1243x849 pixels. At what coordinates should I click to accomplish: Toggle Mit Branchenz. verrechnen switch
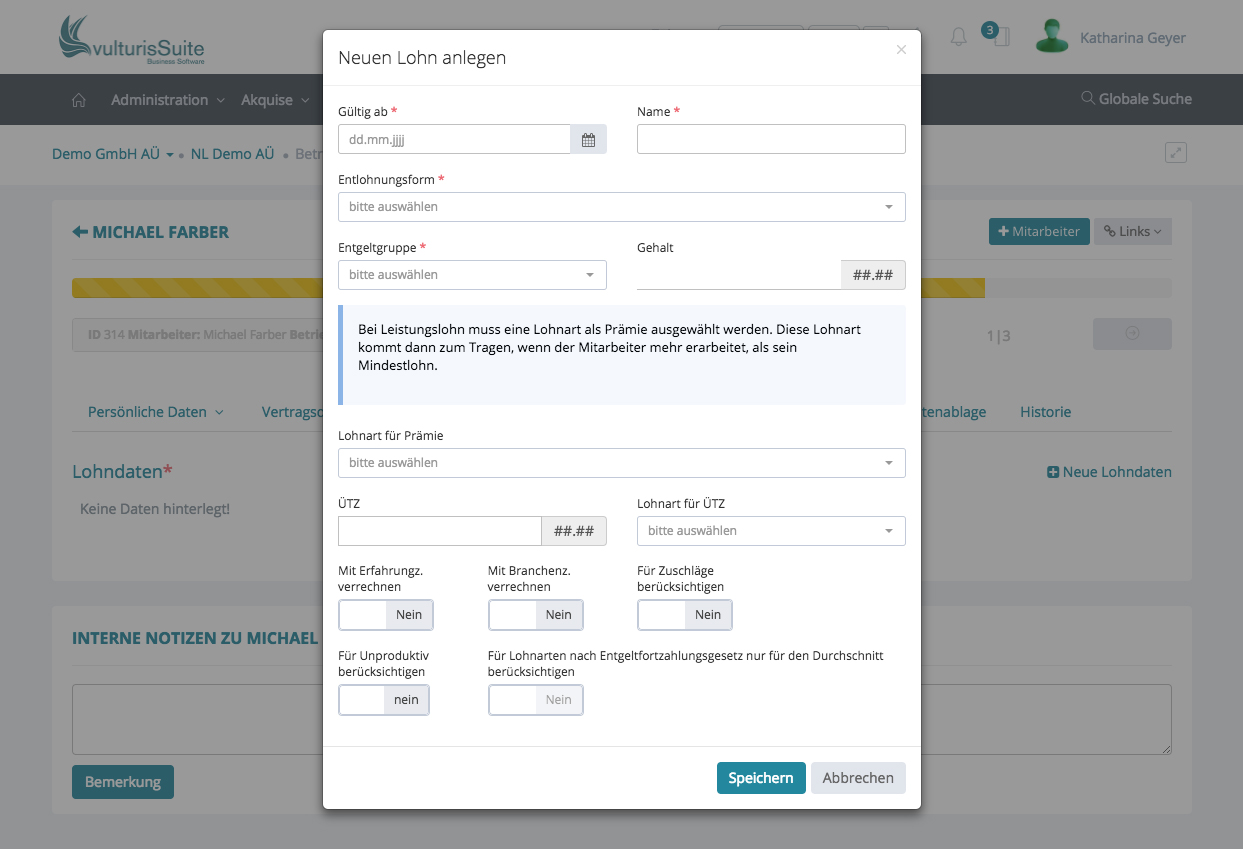click(x=535, y=615)
